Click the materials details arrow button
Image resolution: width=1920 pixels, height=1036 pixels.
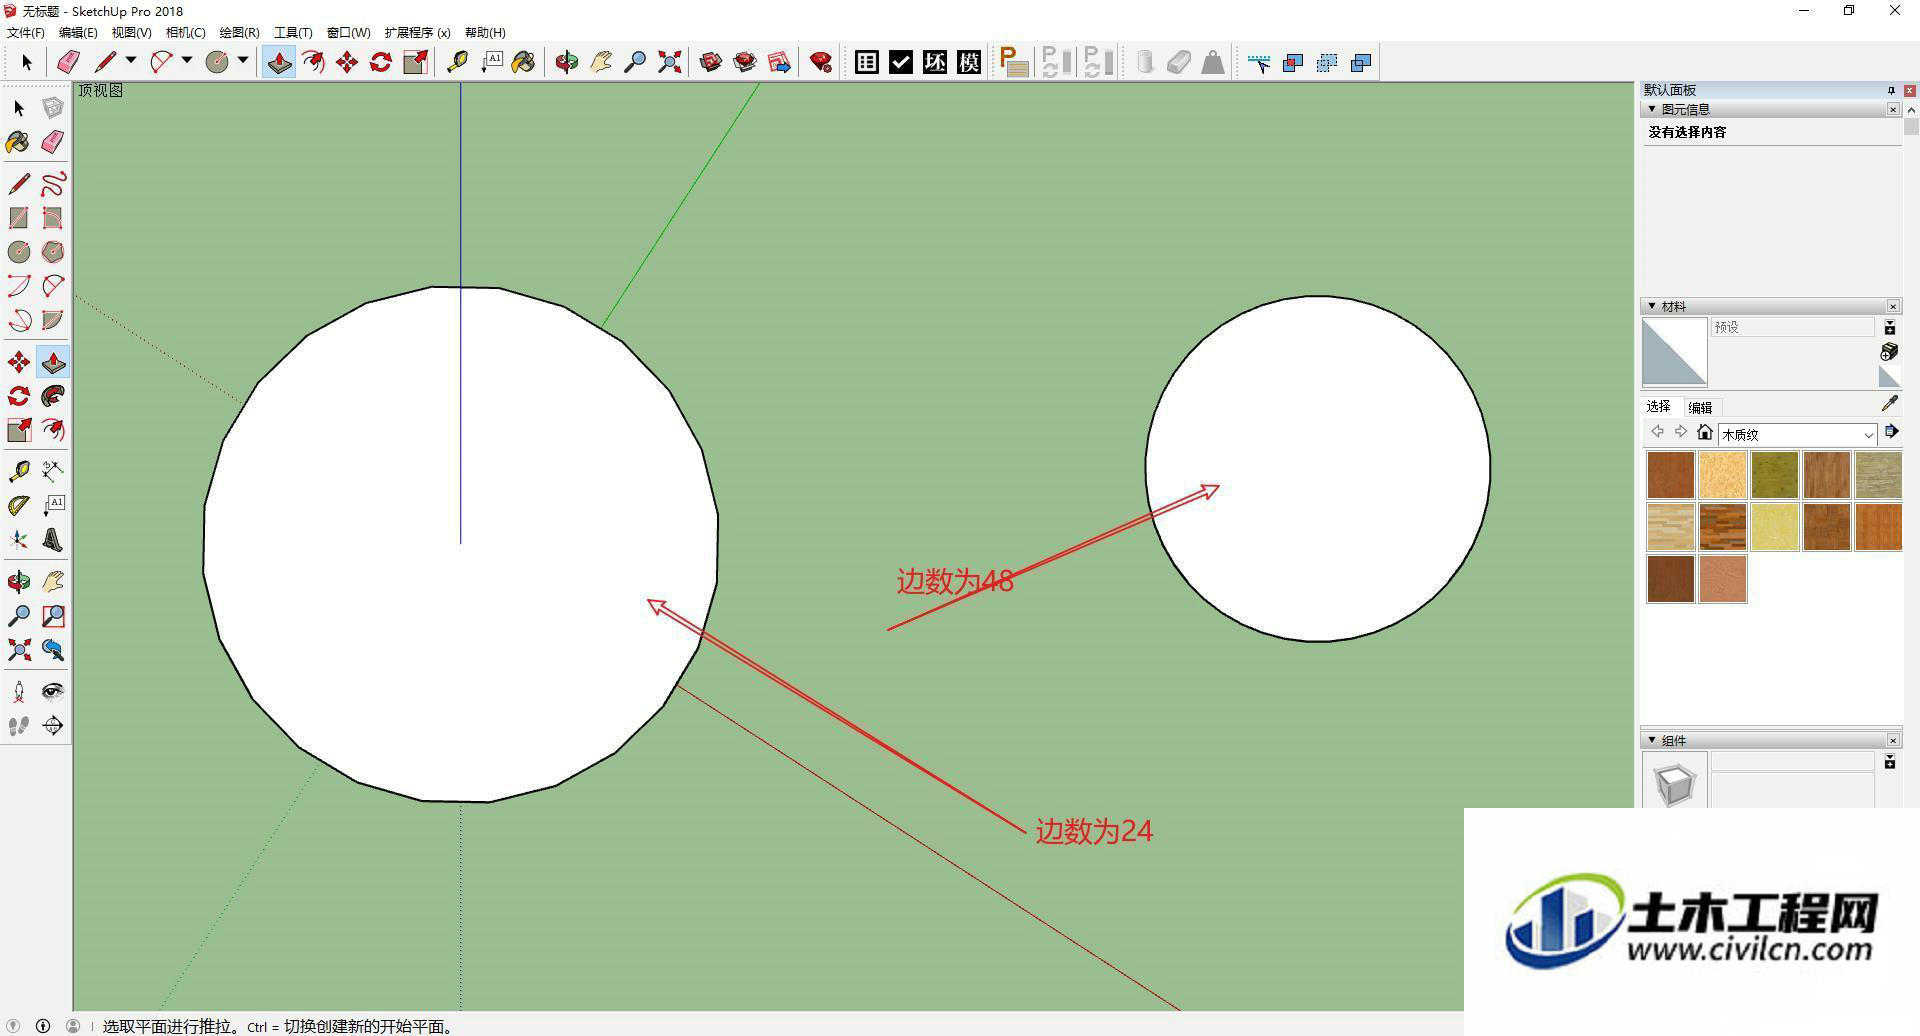pos(1891,432)
